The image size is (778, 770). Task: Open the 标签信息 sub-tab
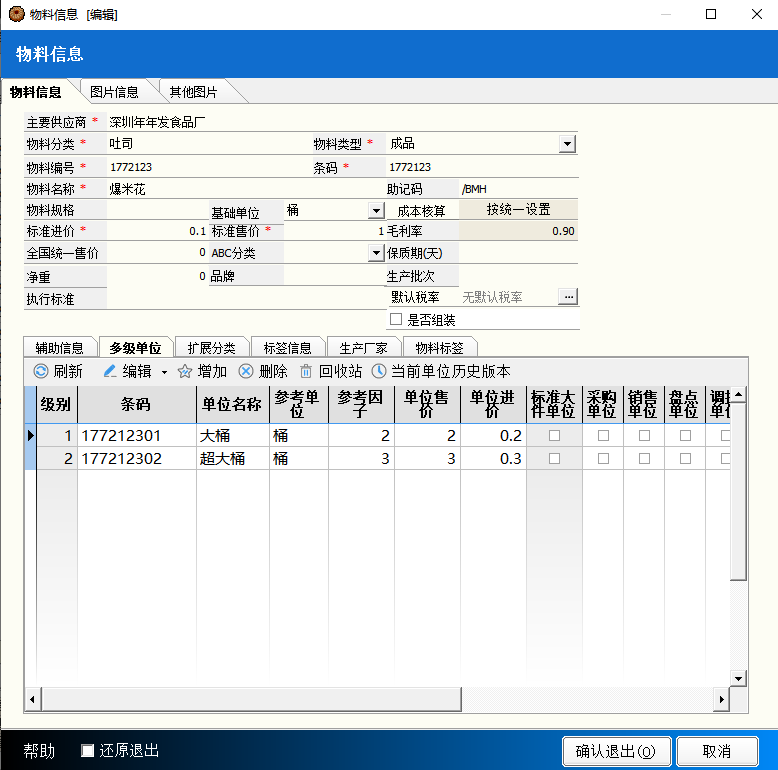click(x=288, y=348)
